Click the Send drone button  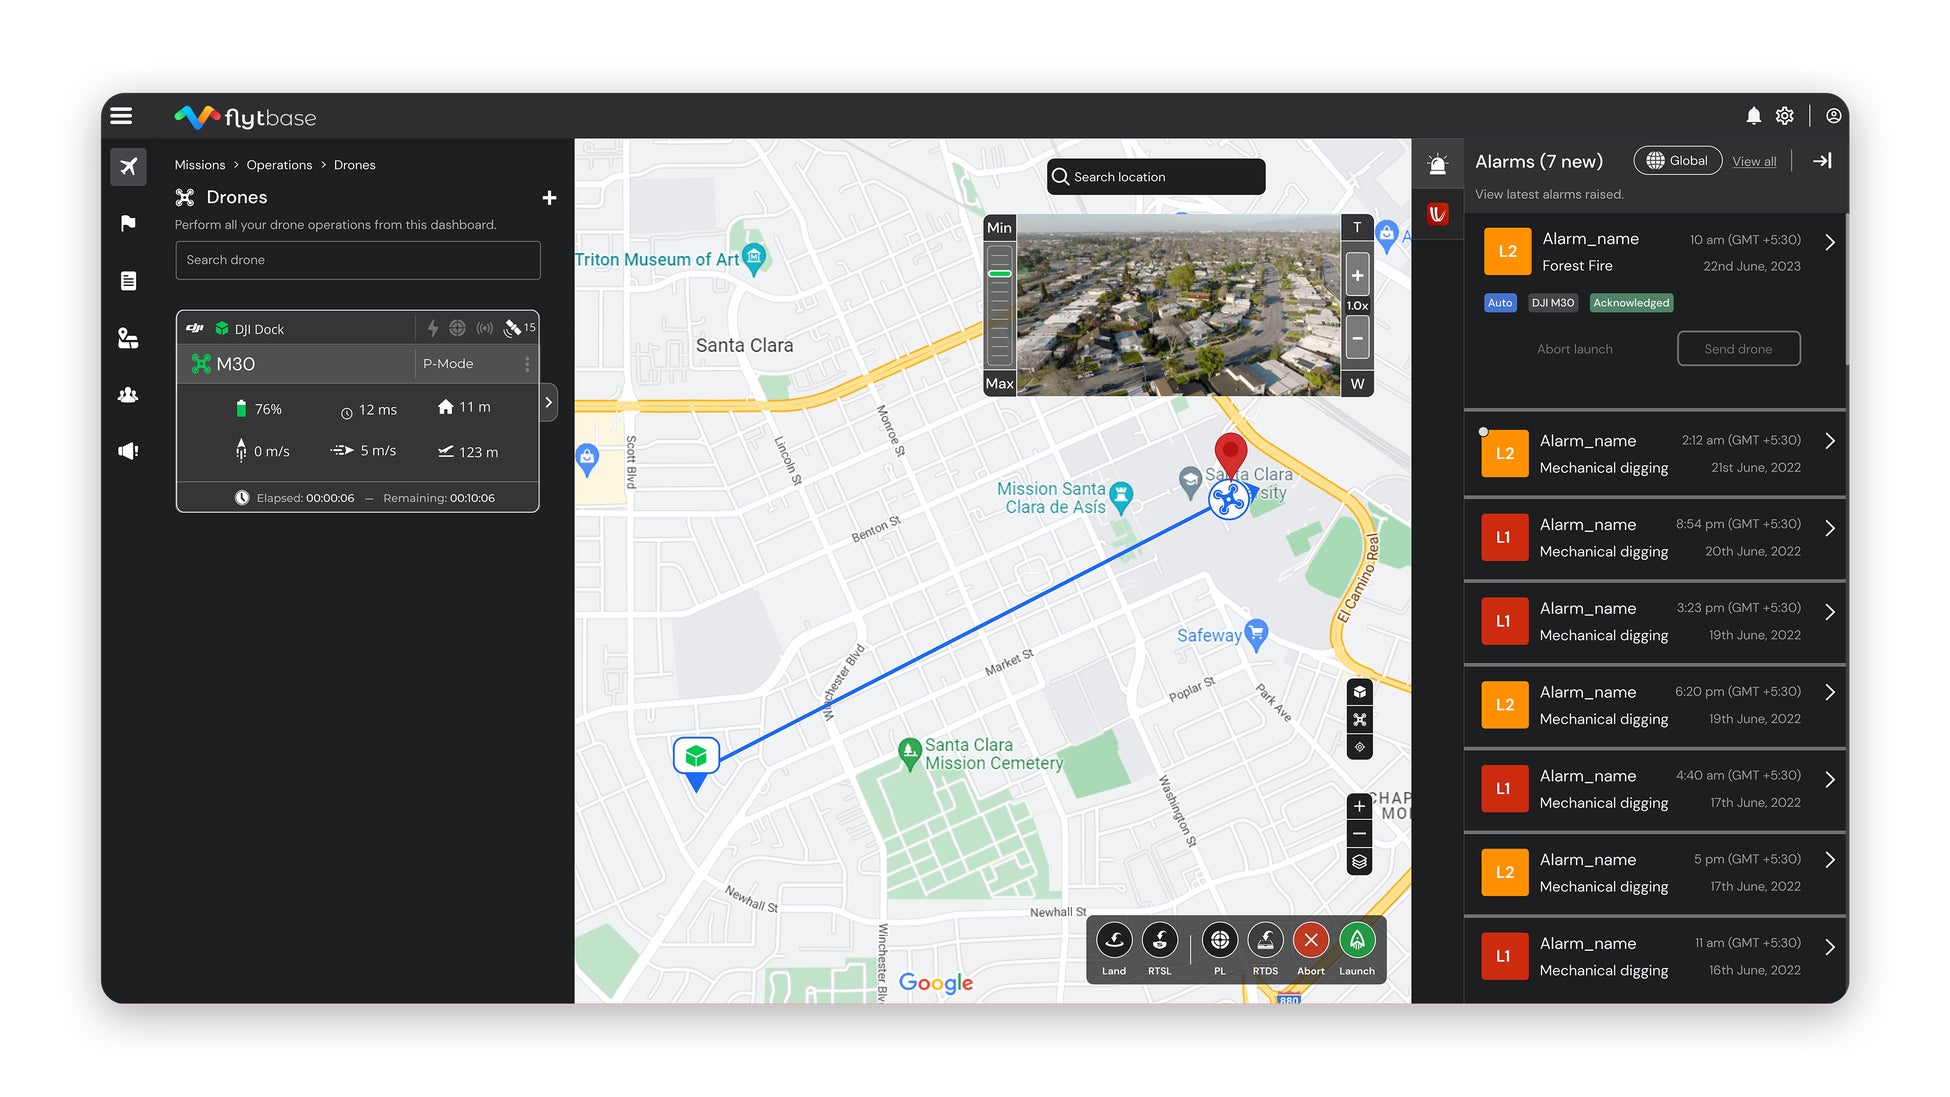click(x=1738, y=349)
